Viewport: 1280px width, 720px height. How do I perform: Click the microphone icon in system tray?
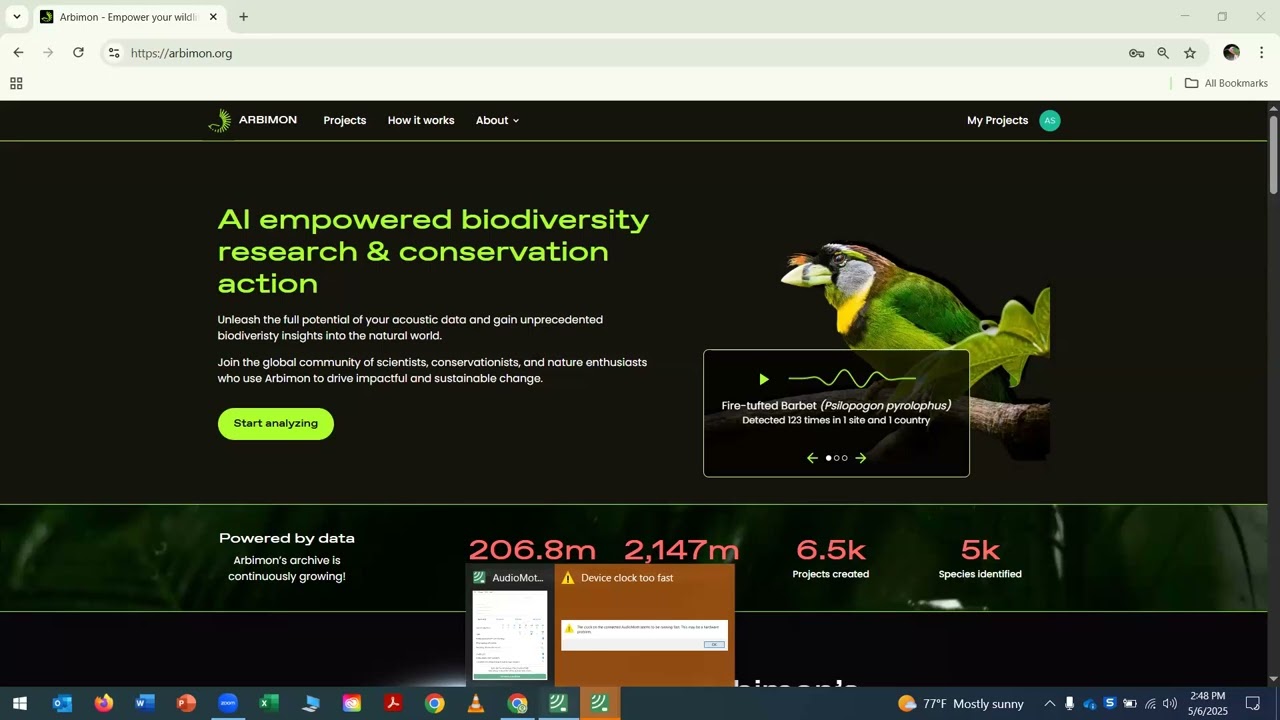[x=1069, y=704]
